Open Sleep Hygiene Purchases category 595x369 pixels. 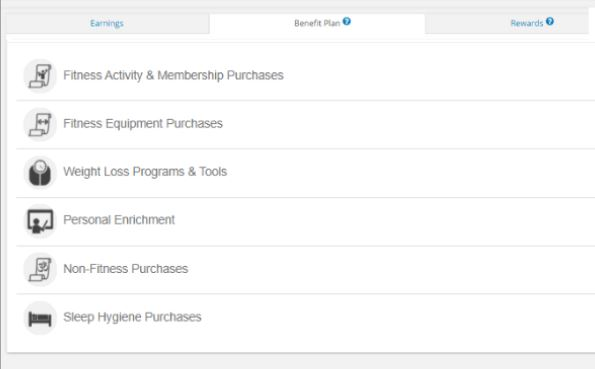coord(132,317)
